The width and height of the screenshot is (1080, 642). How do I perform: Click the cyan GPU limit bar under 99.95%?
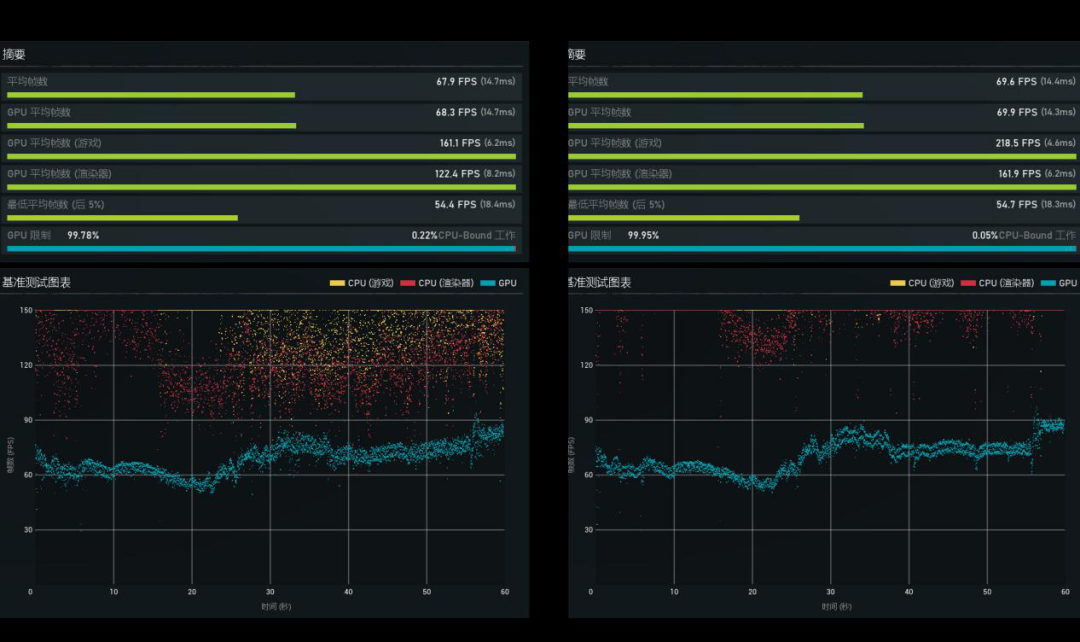pyautogui.click(x=822, y=249)
